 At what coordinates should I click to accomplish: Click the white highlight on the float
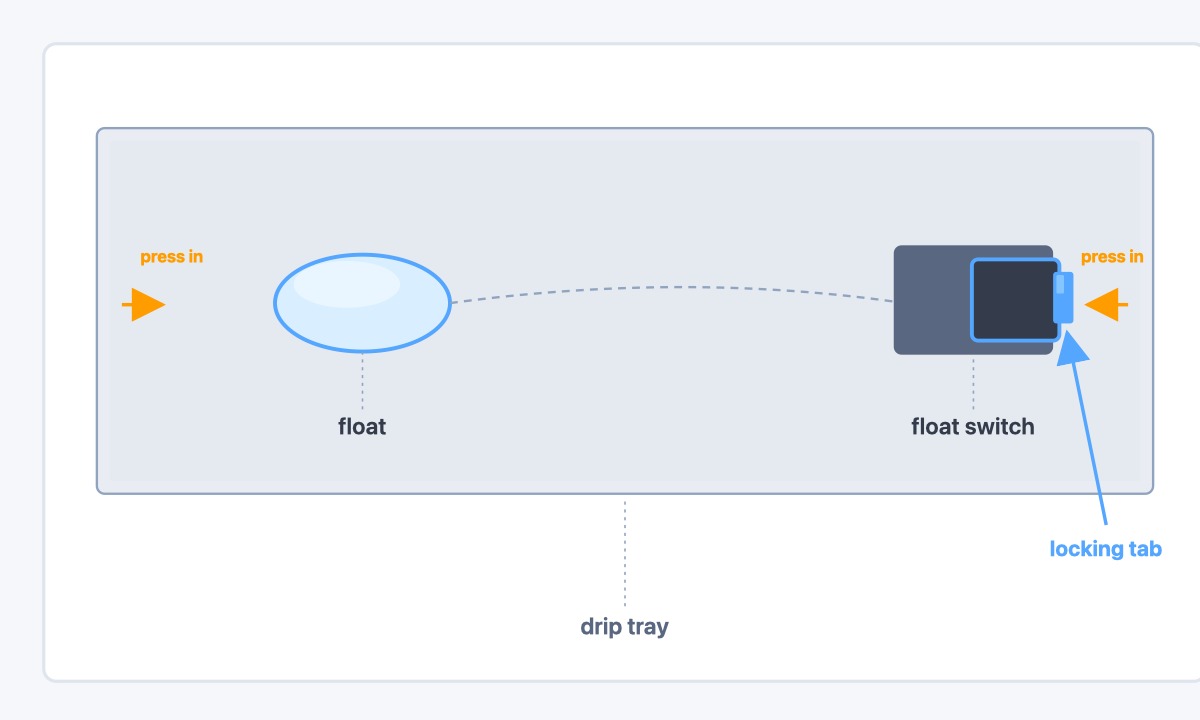[347, 283]
